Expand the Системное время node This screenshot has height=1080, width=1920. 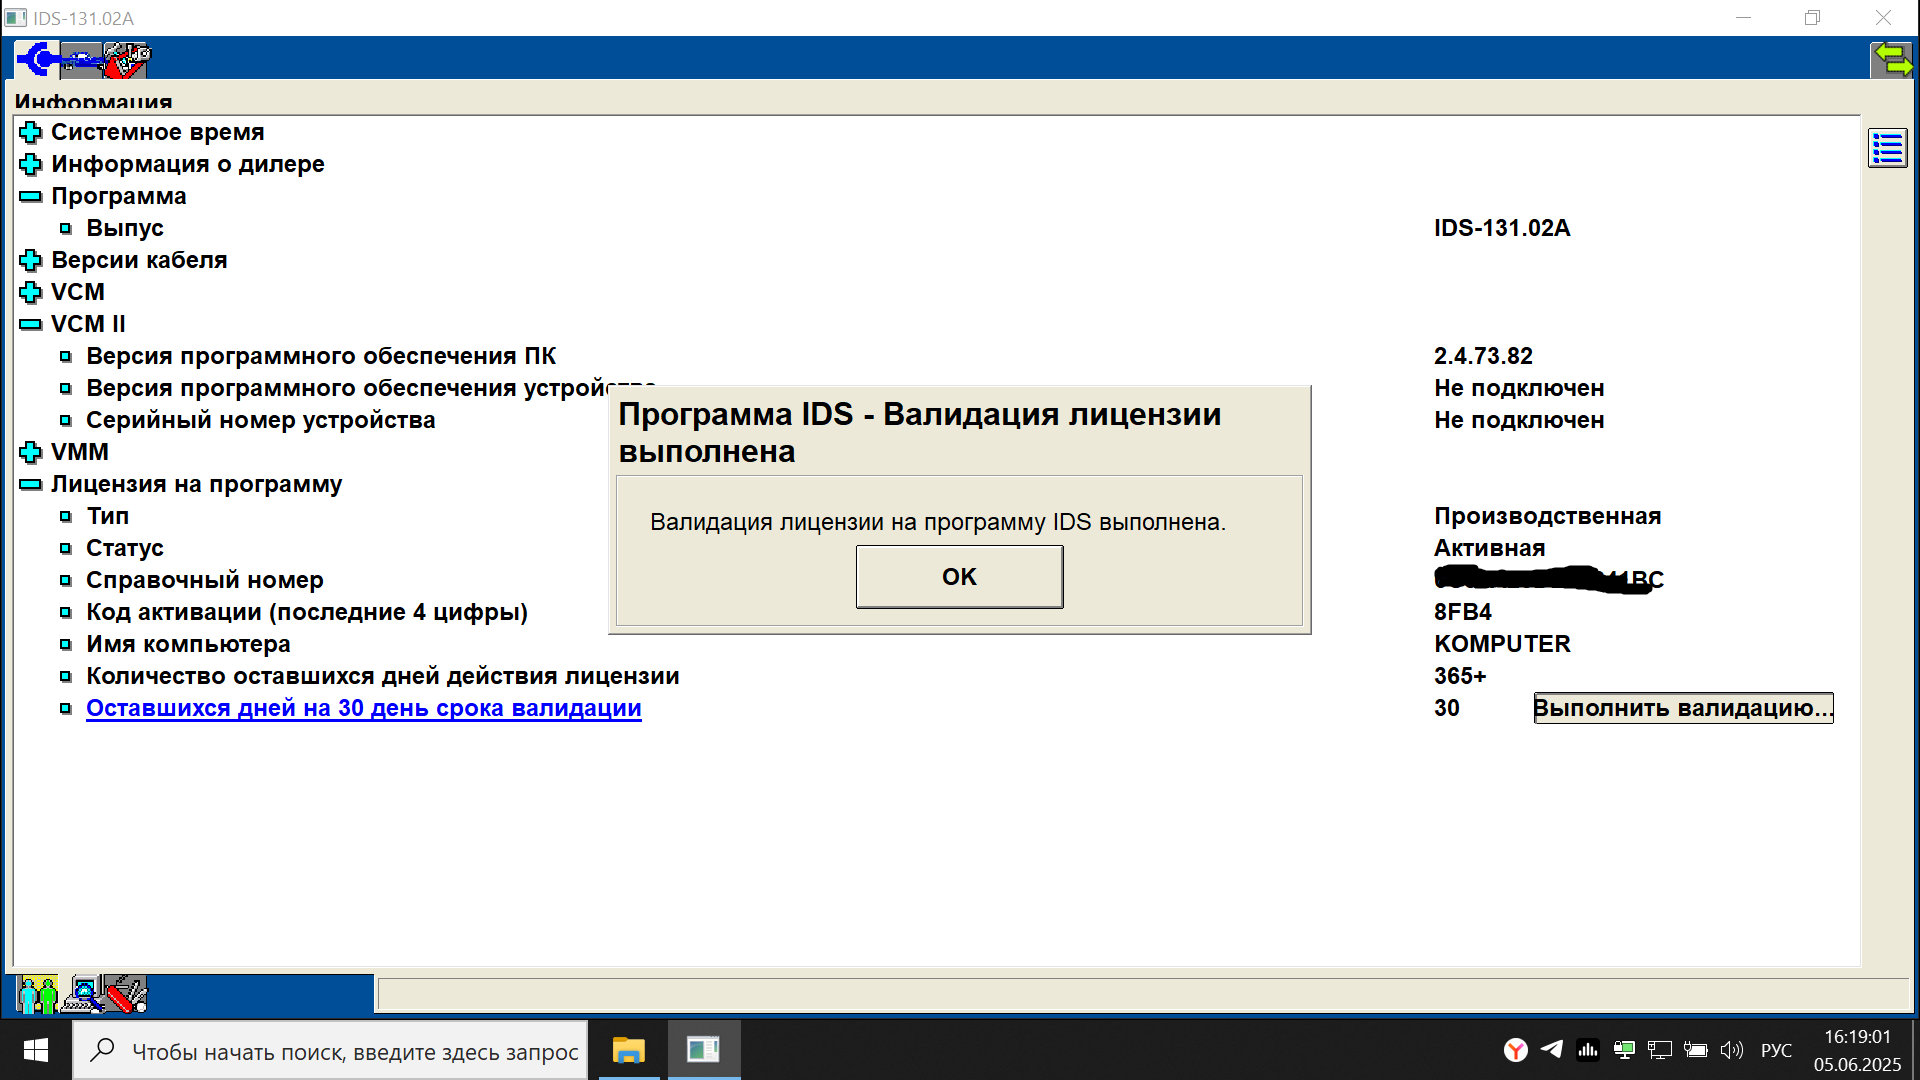coord(31,132)
